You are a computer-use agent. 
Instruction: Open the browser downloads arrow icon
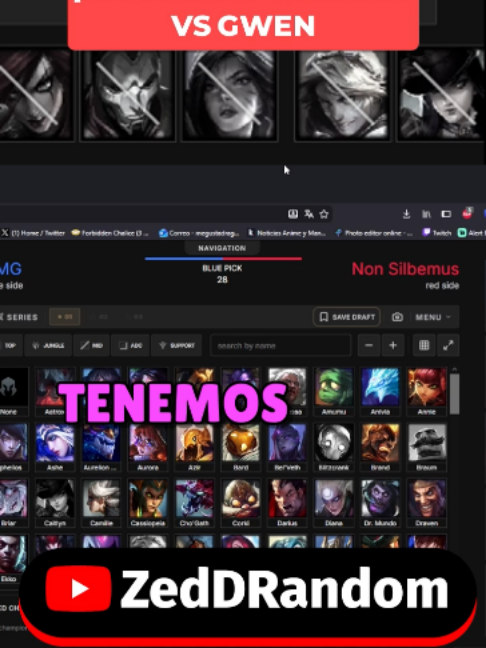pos(406,214)
